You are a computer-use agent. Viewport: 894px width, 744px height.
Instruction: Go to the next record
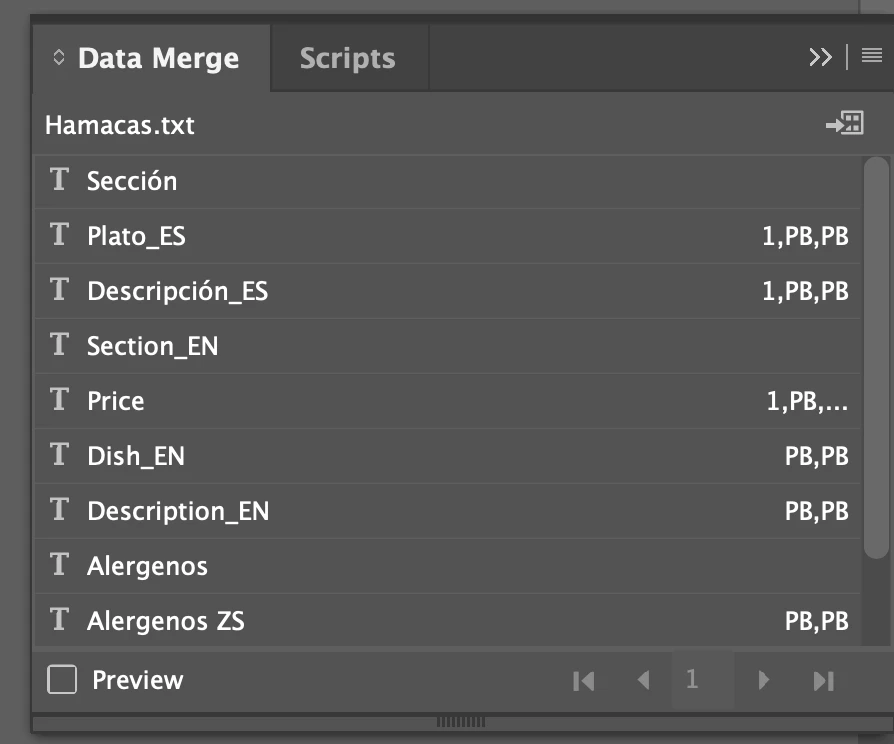point(763,680)
